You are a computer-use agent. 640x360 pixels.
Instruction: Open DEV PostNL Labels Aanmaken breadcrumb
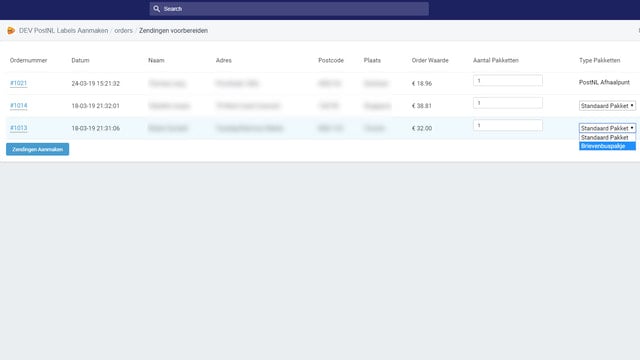pos(63,31)
